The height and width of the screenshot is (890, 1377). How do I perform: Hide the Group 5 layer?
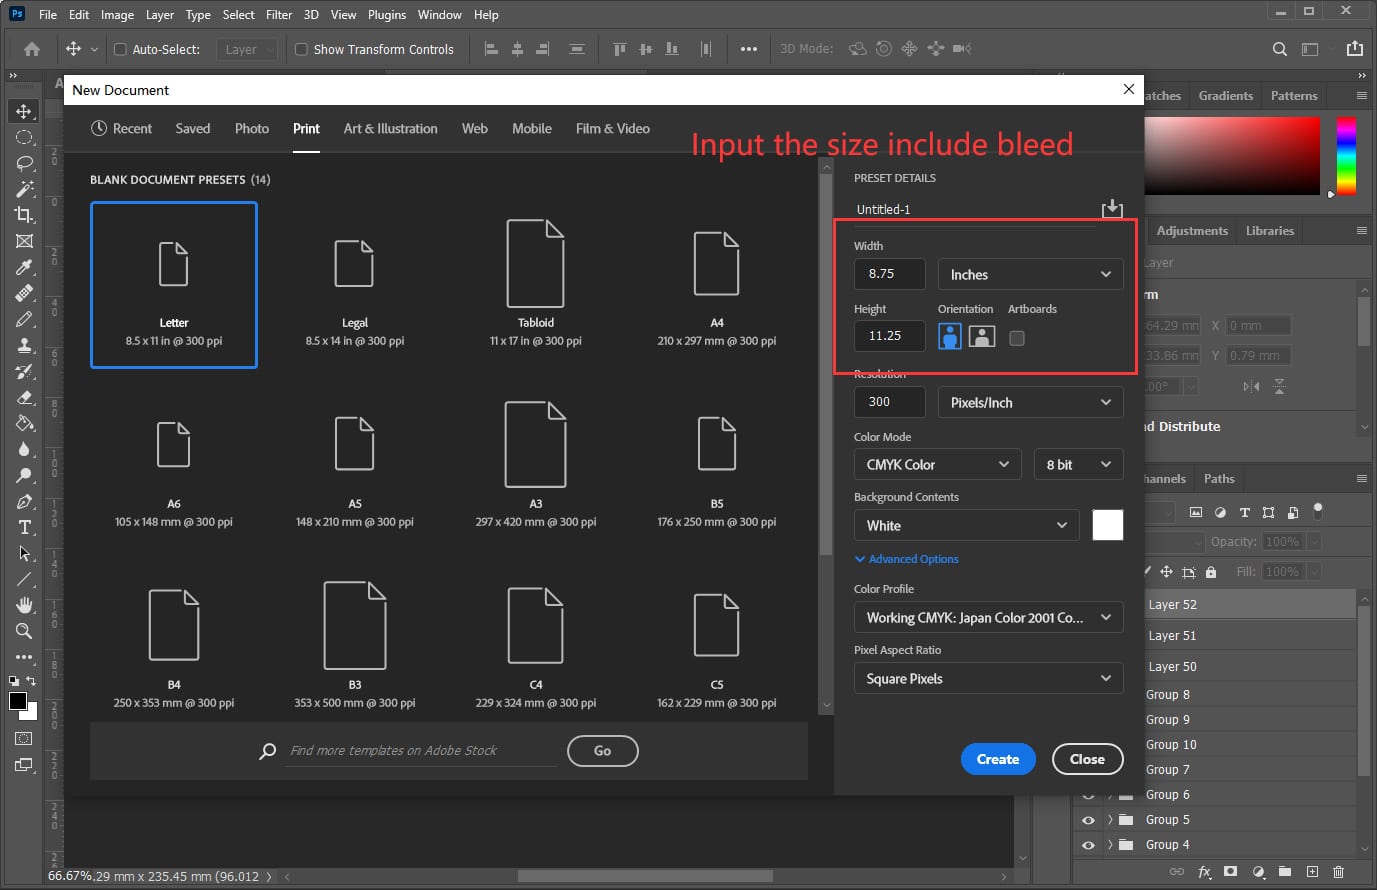coord(1088,820)
